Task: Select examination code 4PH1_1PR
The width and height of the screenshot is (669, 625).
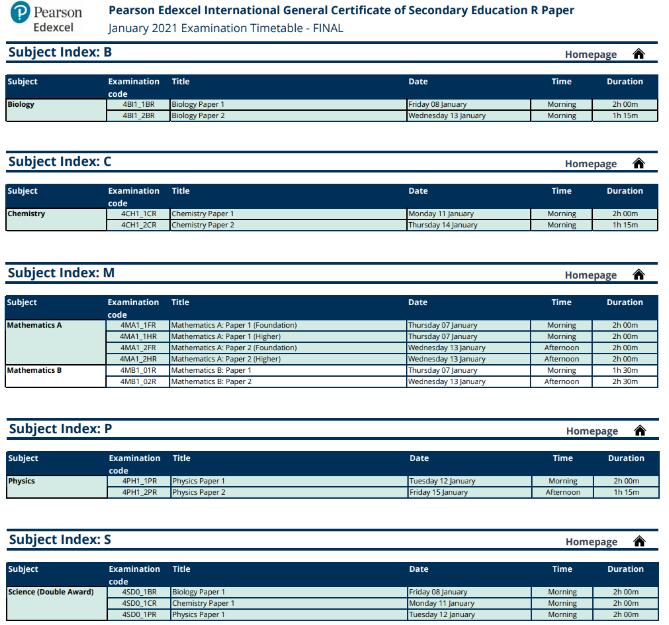Action: coord(139,481)
